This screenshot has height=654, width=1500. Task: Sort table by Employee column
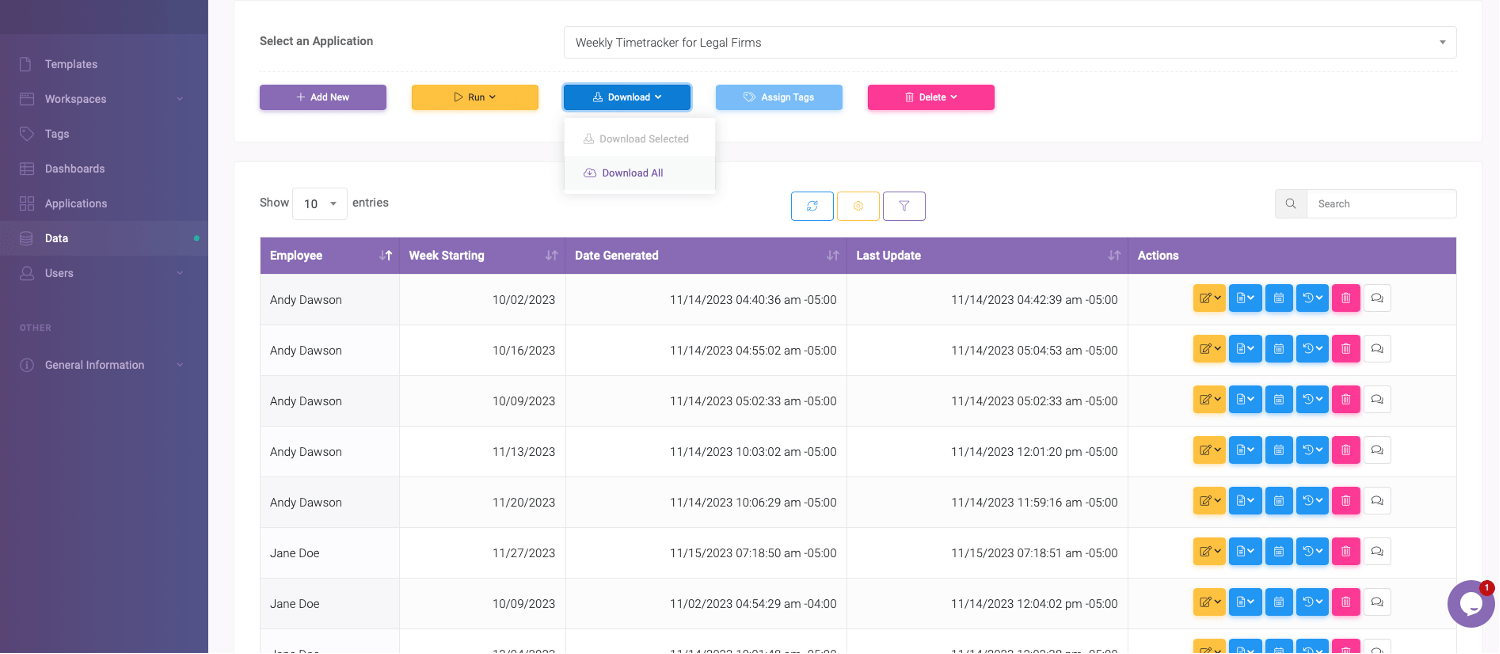click(x=330, y=255)
